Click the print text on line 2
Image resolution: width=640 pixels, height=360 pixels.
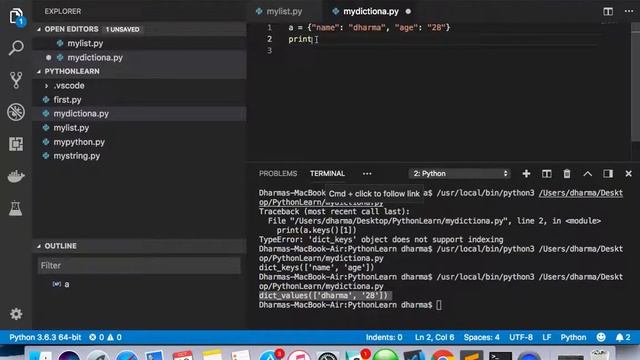300,39
